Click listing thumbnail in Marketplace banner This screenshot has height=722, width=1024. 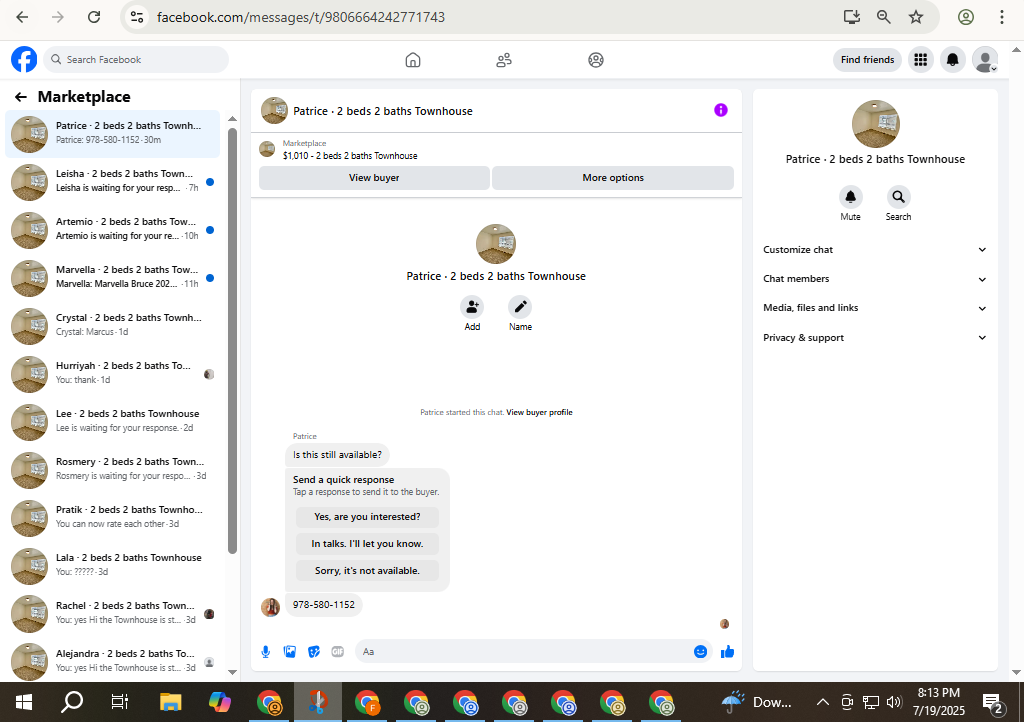click(267, 149)
